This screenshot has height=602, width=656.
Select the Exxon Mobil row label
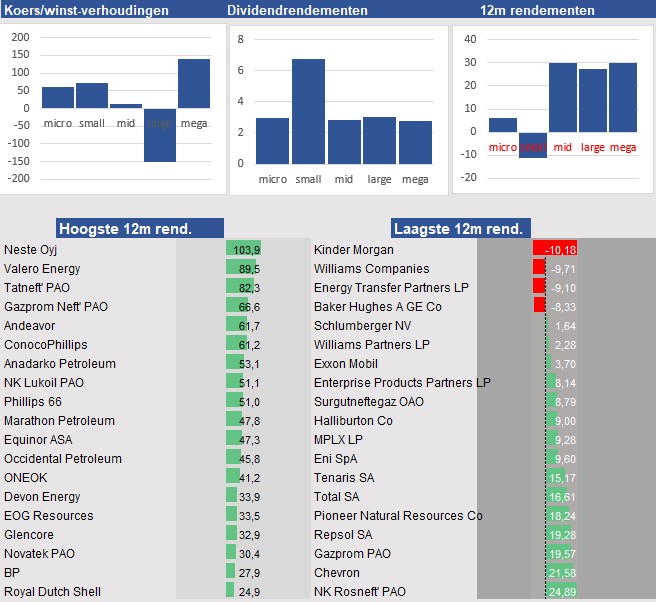(x=346, y=364)
